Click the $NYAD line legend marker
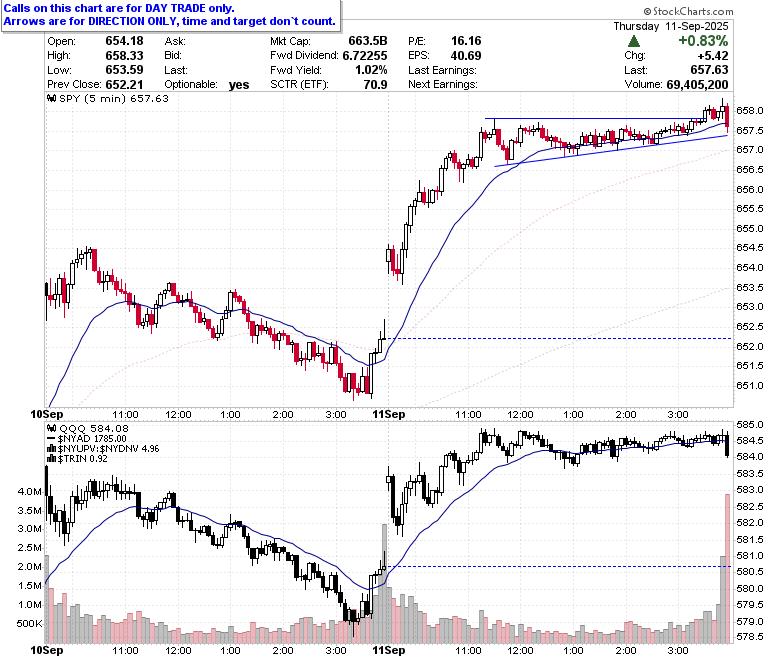 52,439
